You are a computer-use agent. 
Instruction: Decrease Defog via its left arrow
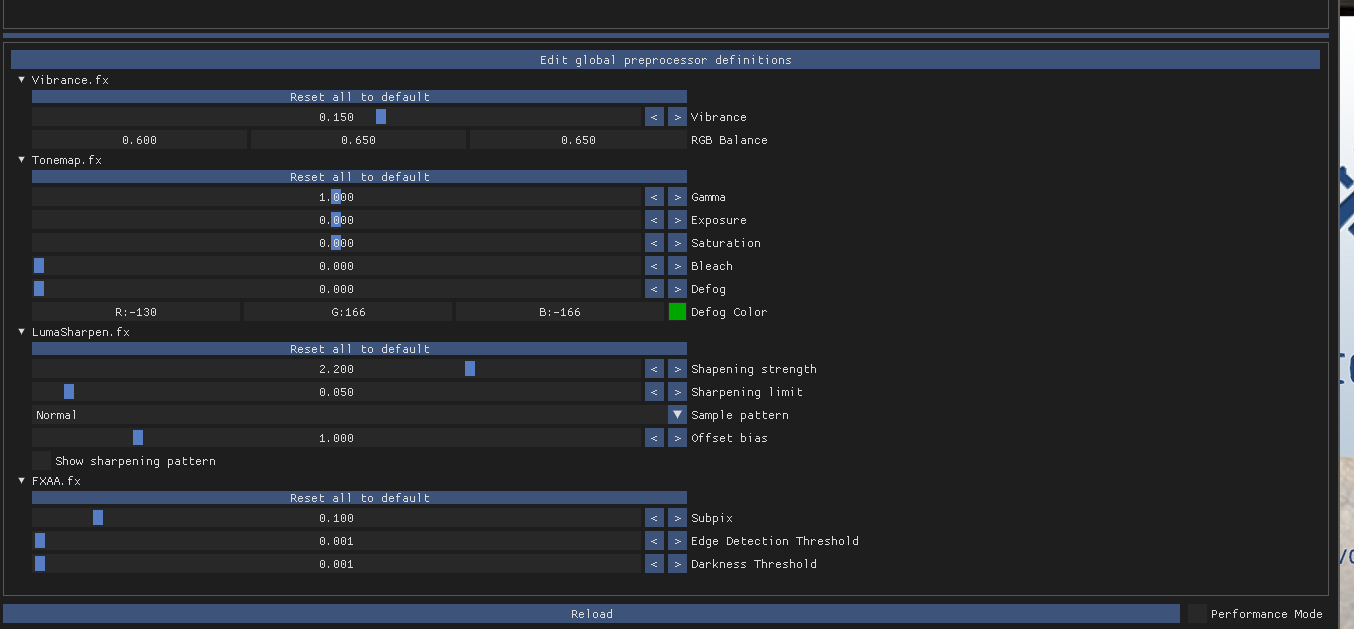(x=654, y=289)
